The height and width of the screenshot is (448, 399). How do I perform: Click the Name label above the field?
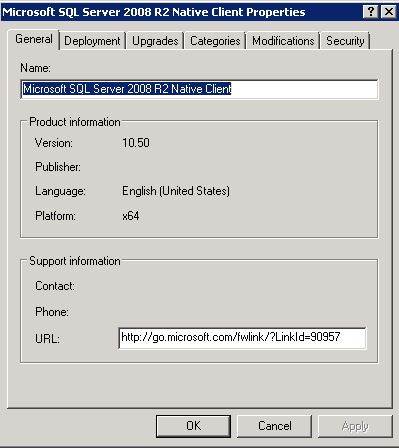click(35, 68)
